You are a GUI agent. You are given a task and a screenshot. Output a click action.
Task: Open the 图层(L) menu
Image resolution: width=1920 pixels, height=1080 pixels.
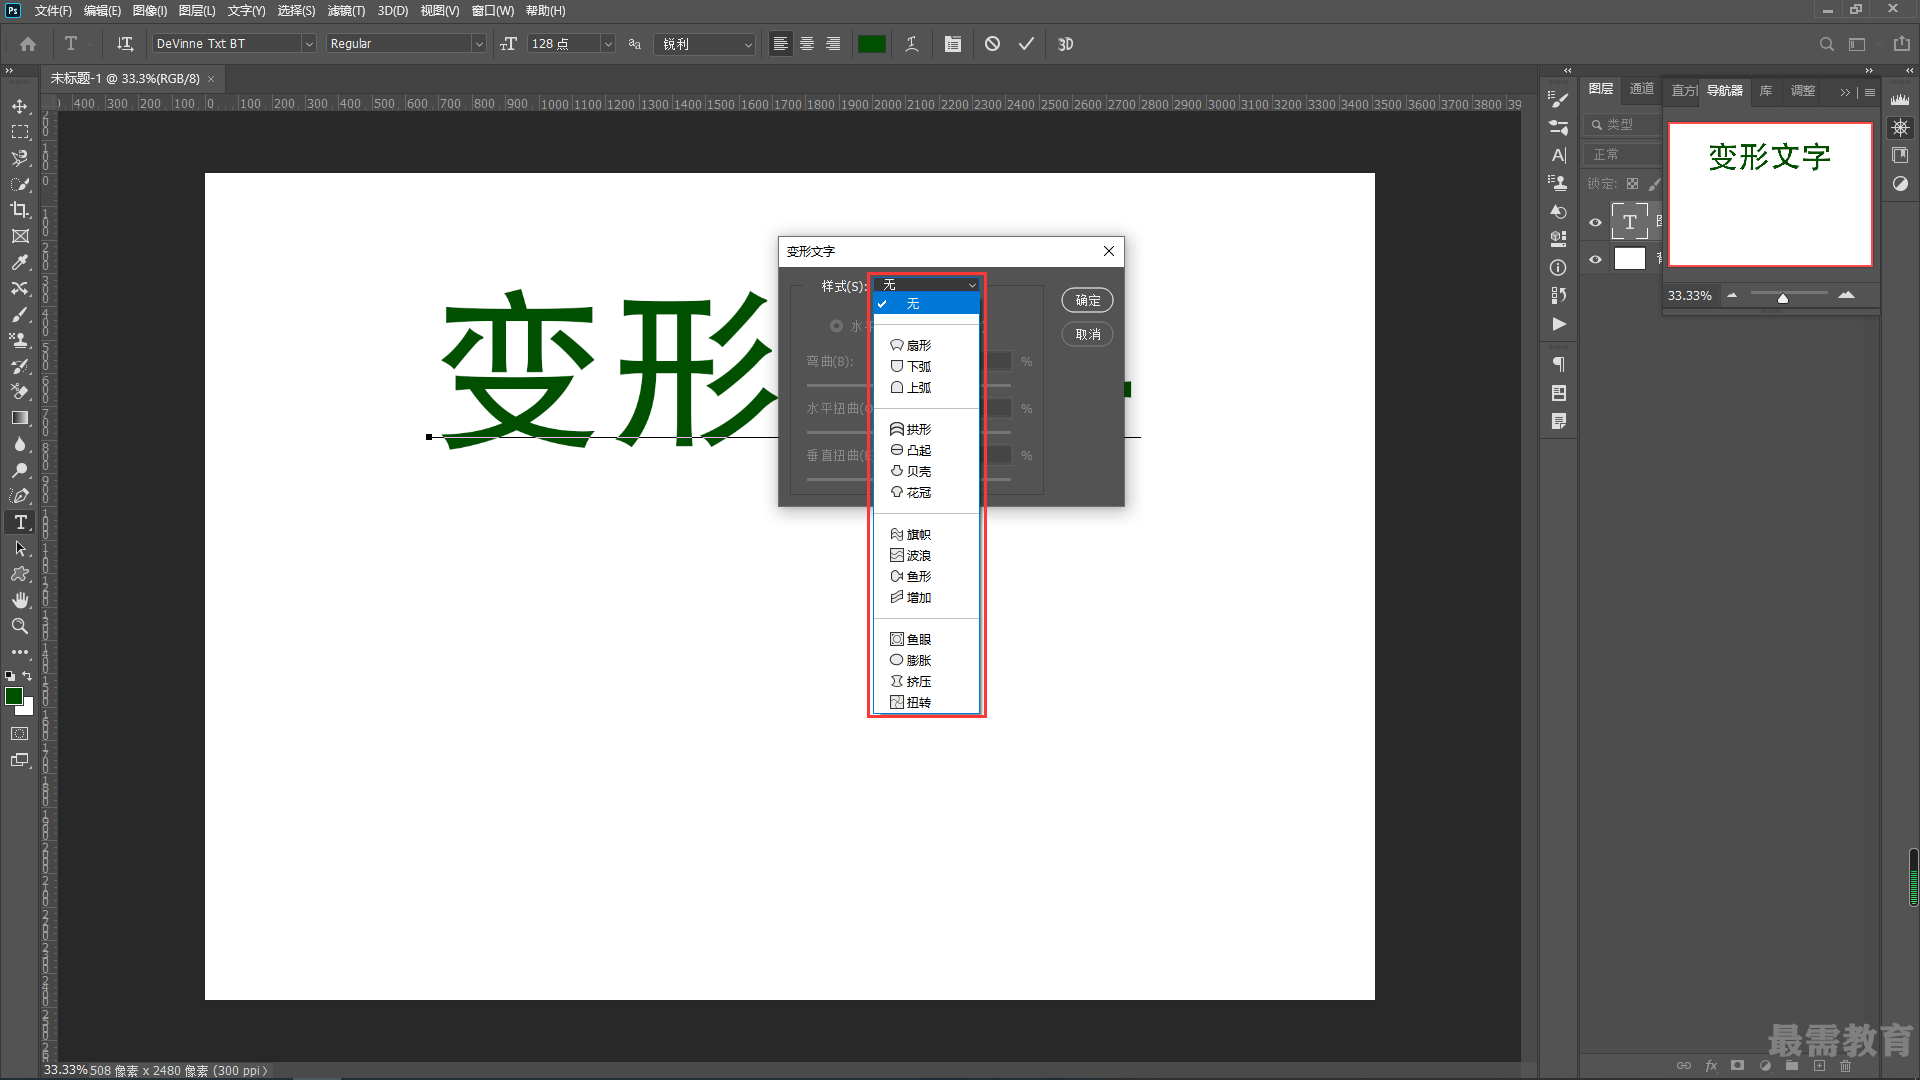pos(197,11)
